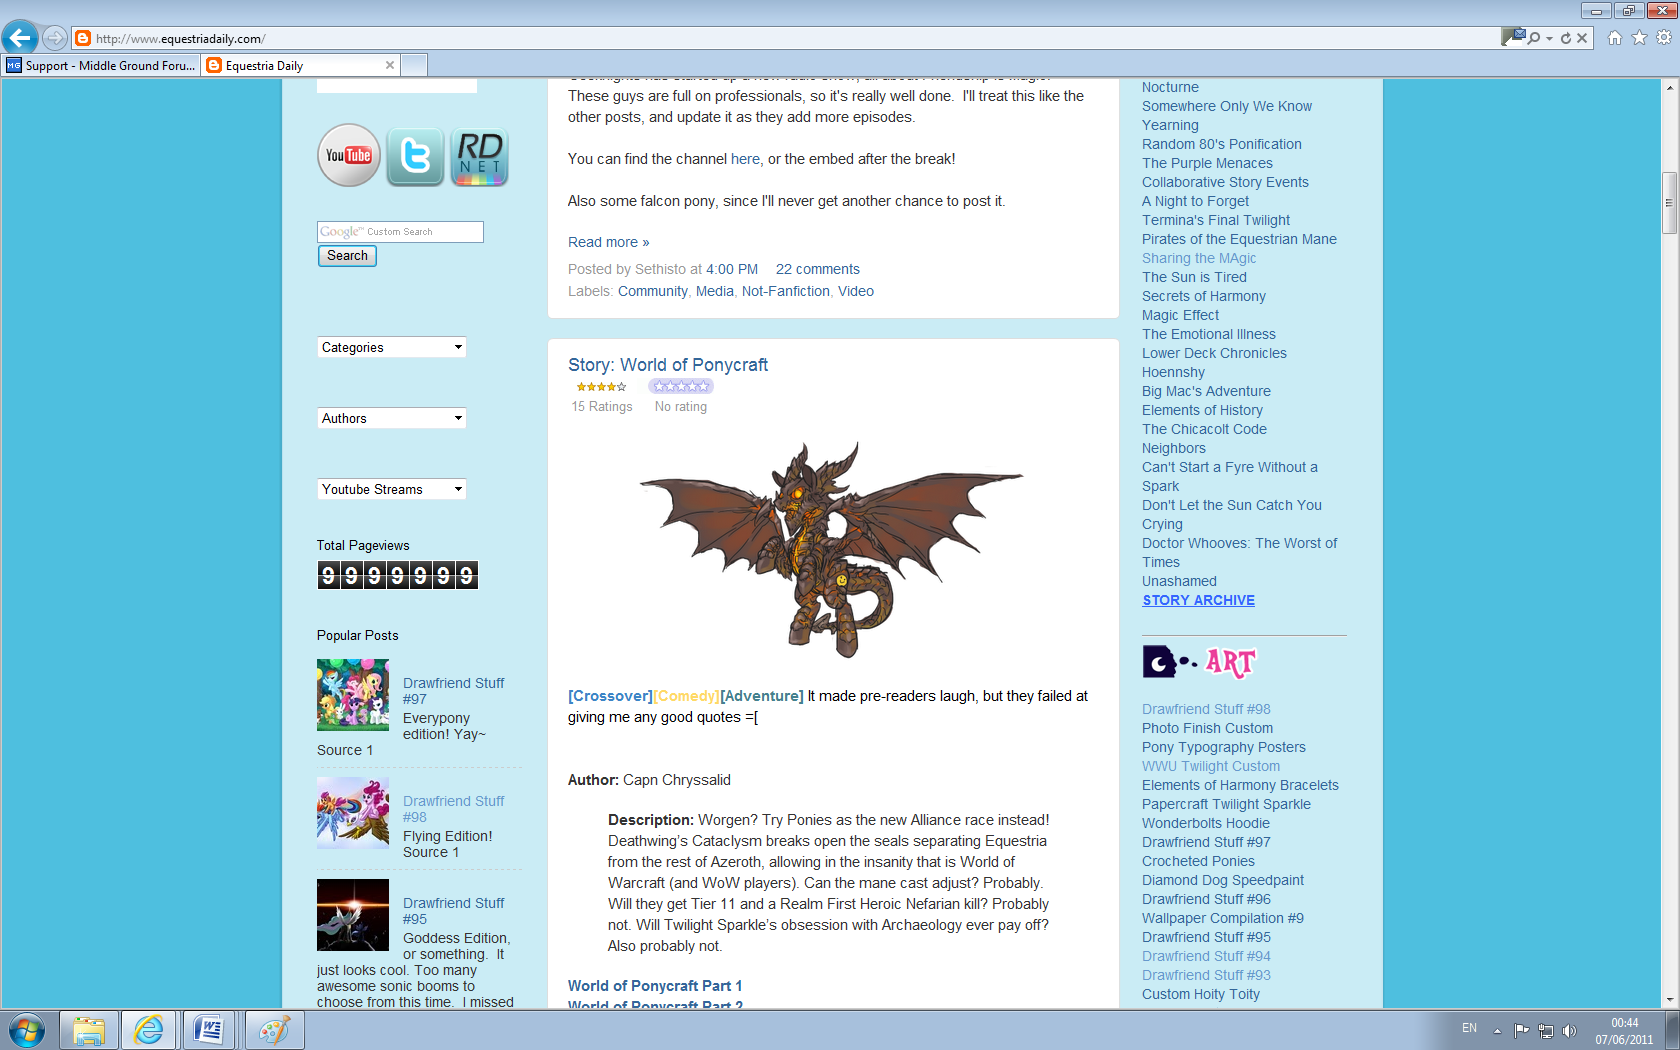Expand the Authors dropdown
Screen dimensions: 1680x1050
point(392,418)
